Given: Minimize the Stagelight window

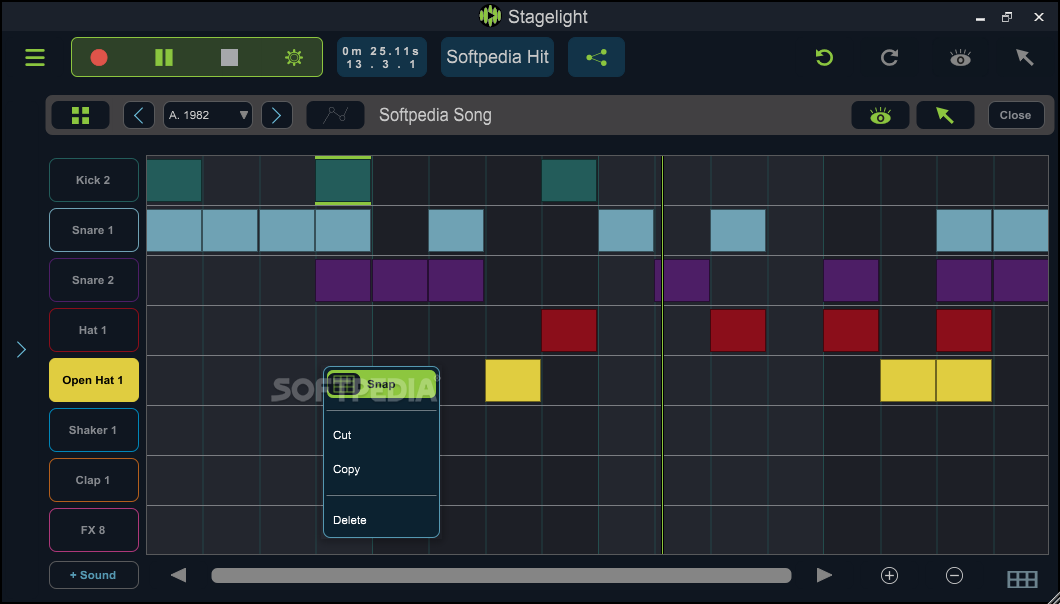Looking at the screenshot, I should (x=980, y=19).
